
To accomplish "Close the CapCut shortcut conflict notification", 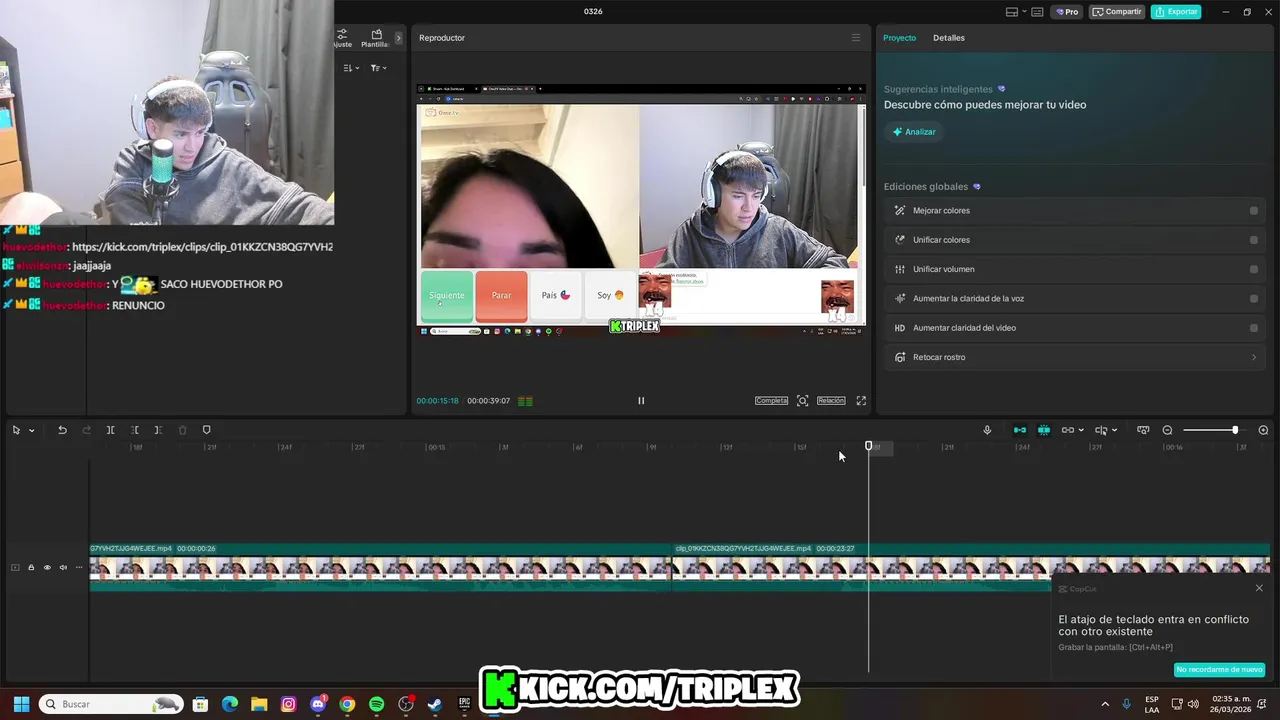I will (x=1259, y=588).
